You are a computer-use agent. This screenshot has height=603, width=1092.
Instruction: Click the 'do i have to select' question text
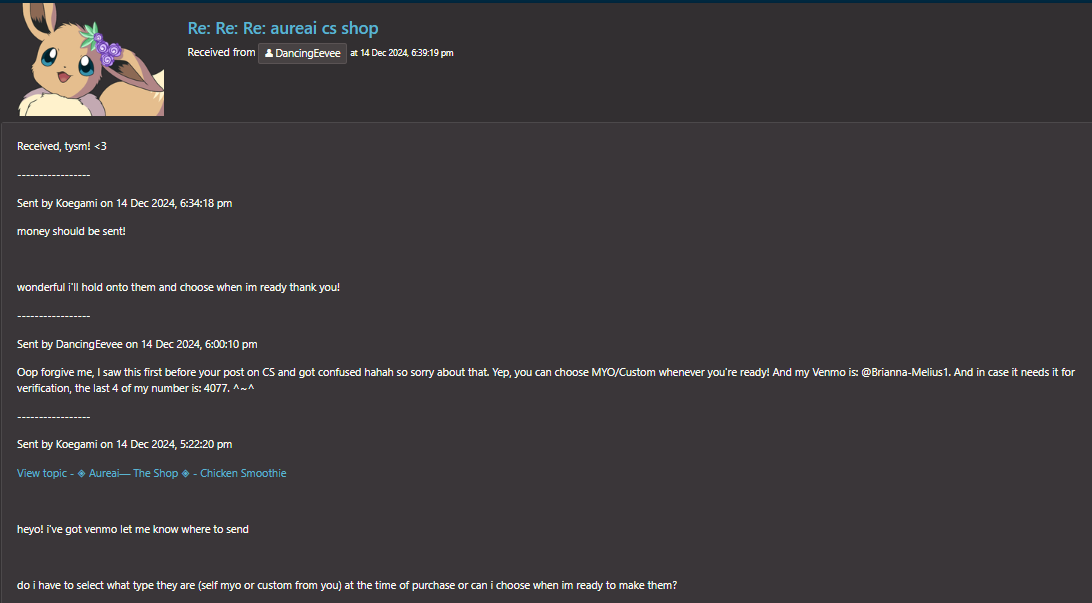[x=347, y=585]
